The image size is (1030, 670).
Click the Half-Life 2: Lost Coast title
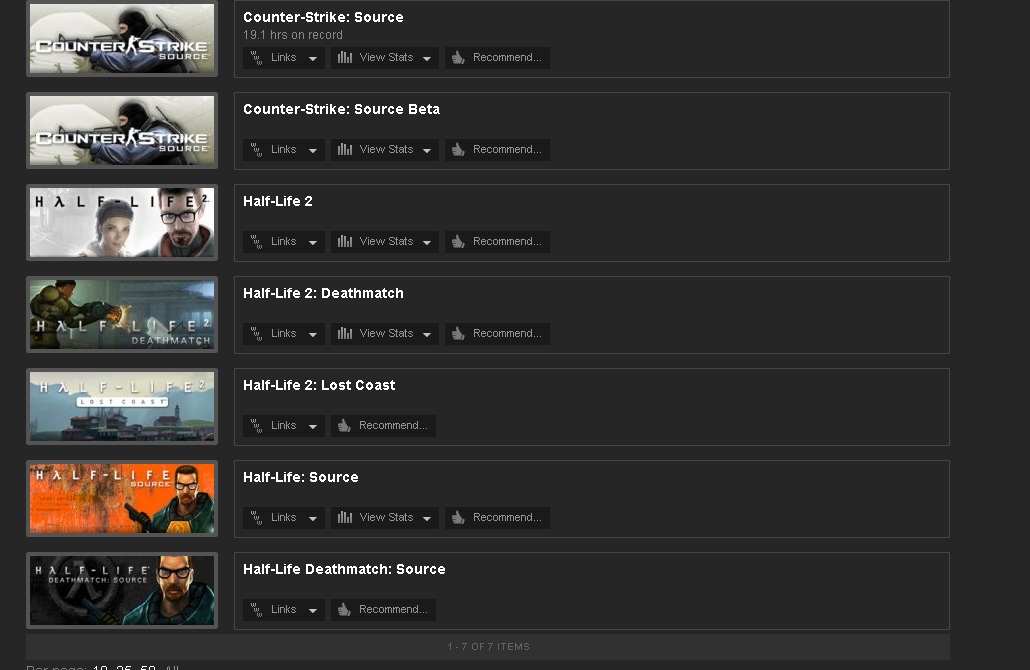tap(319, 386)
